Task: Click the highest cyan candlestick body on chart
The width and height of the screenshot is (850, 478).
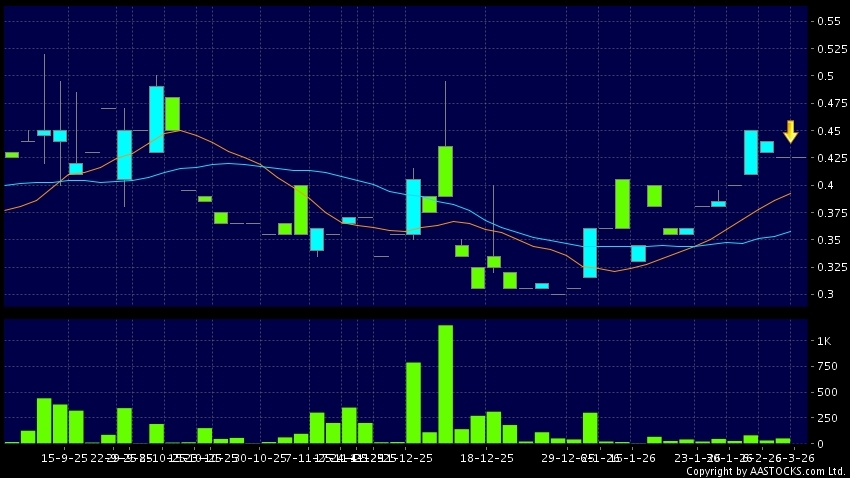Action: (156, 119)
